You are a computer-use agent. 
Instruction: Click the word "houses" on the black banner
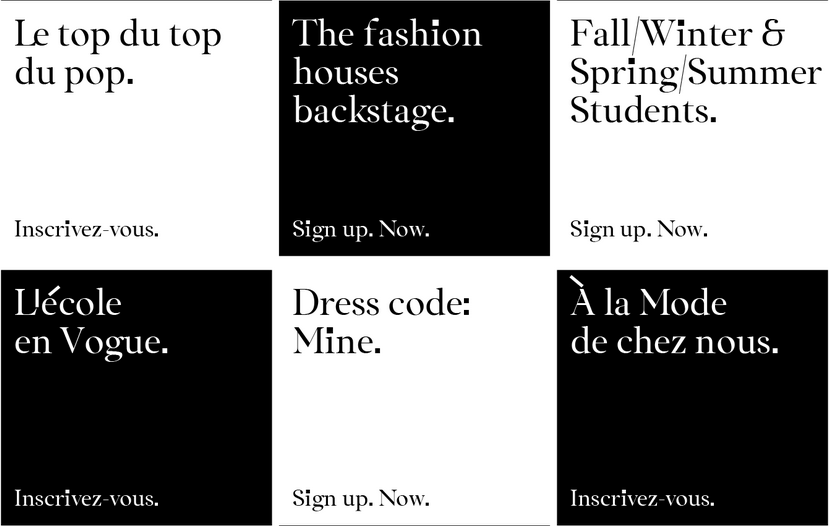pos(345,73)
